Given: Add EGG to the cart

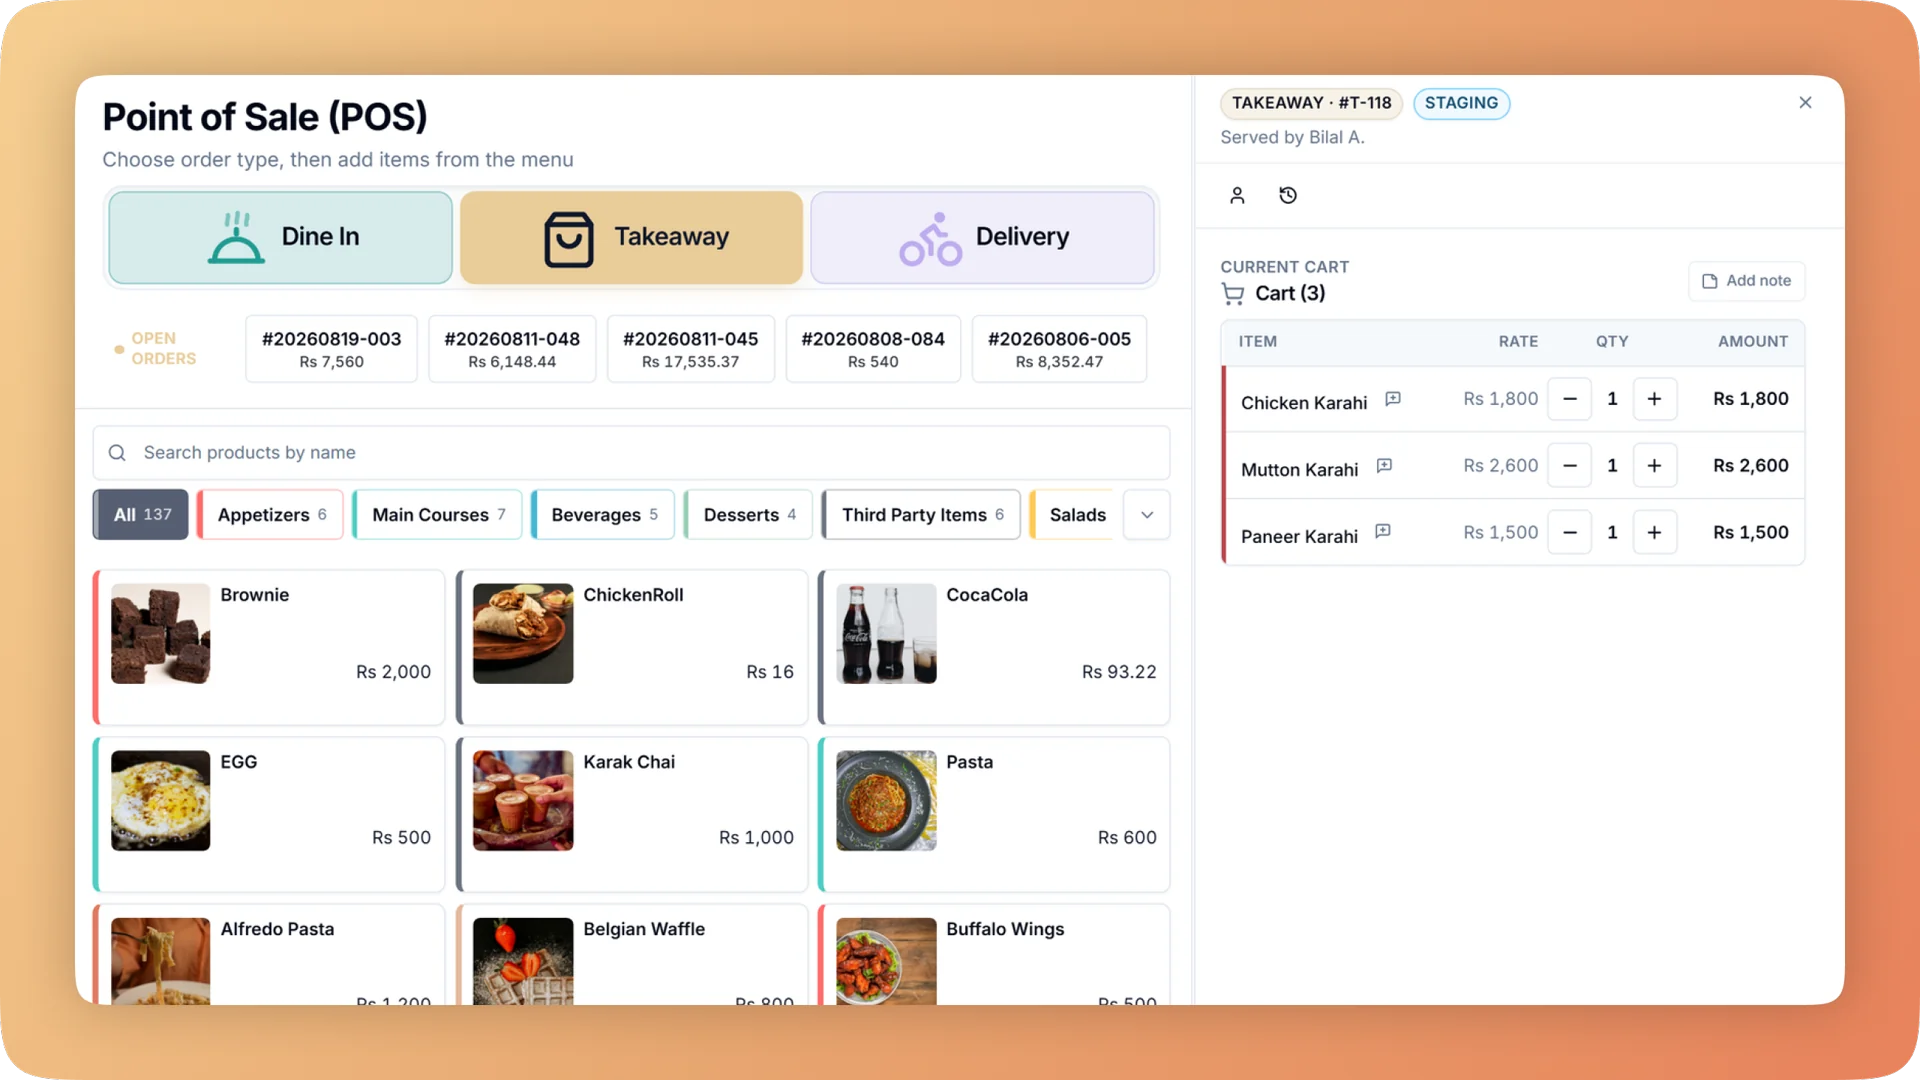Looking at the screenshot, I should (x=269, y=814).
